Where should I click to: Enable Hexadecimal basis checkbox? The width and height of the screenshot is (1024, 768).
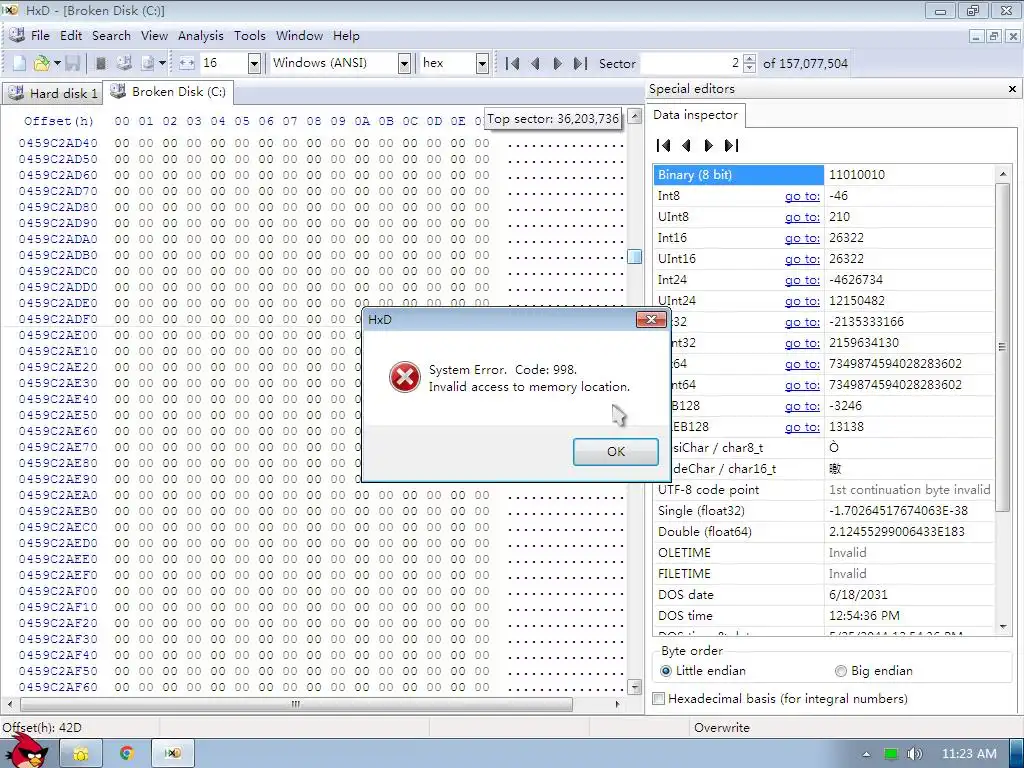pyautogui.click(x=659, y=699)
